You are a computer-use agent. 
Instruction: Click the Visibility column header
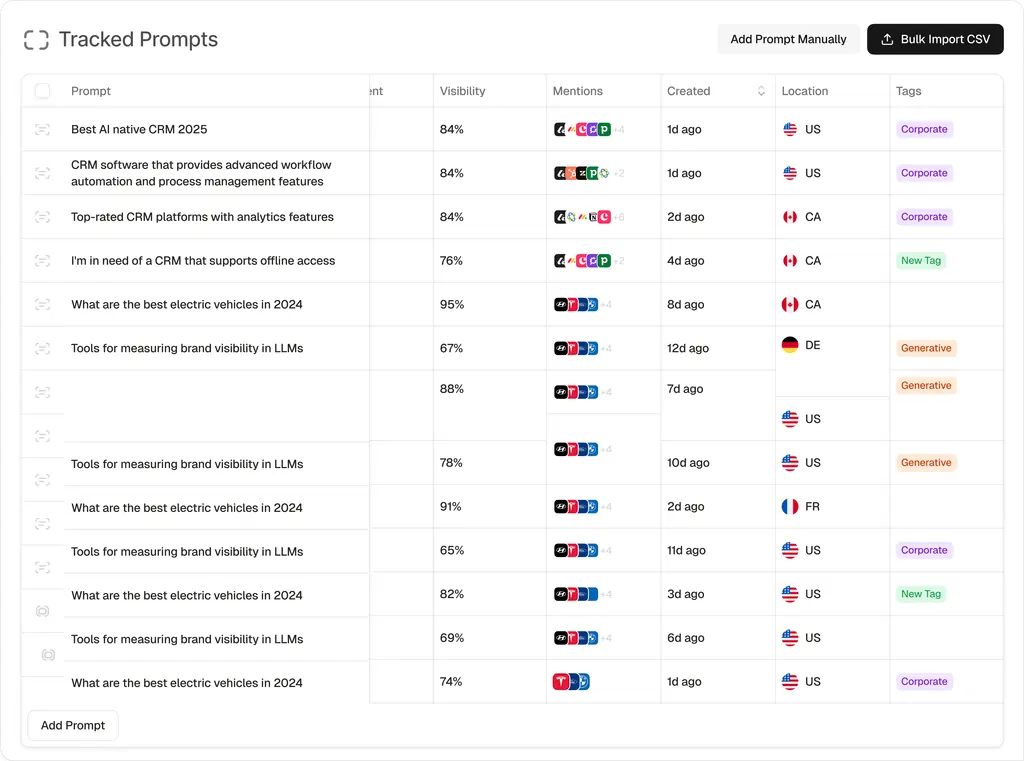462,91
